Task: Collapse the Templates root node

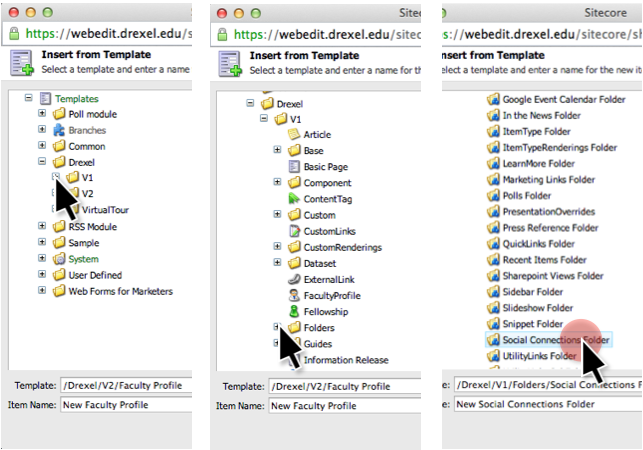Action: coord(28,98)
